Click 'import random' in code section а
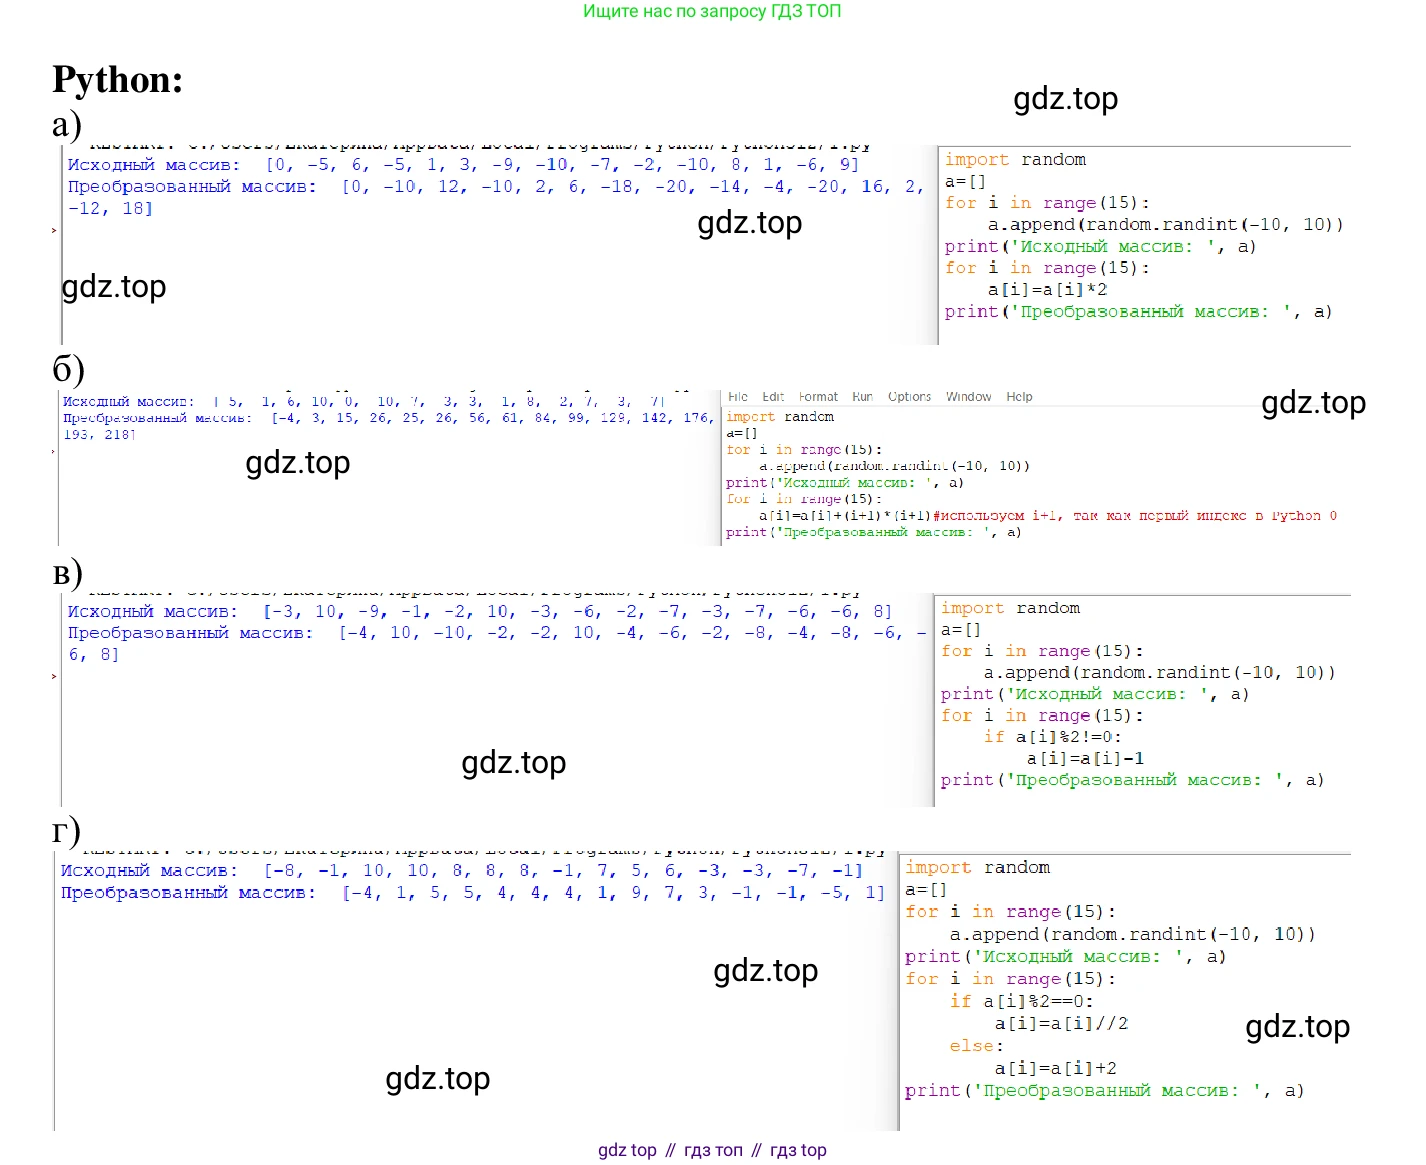1426x1165 pixels. (1015, 160)
